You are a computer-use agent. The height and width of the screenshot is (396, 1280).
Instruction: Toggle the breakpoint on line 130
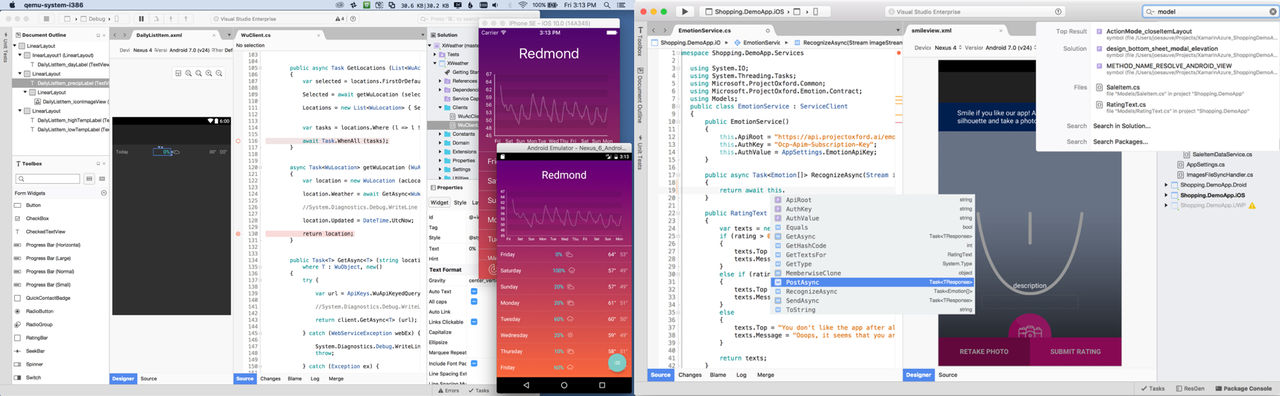(238, 233)
